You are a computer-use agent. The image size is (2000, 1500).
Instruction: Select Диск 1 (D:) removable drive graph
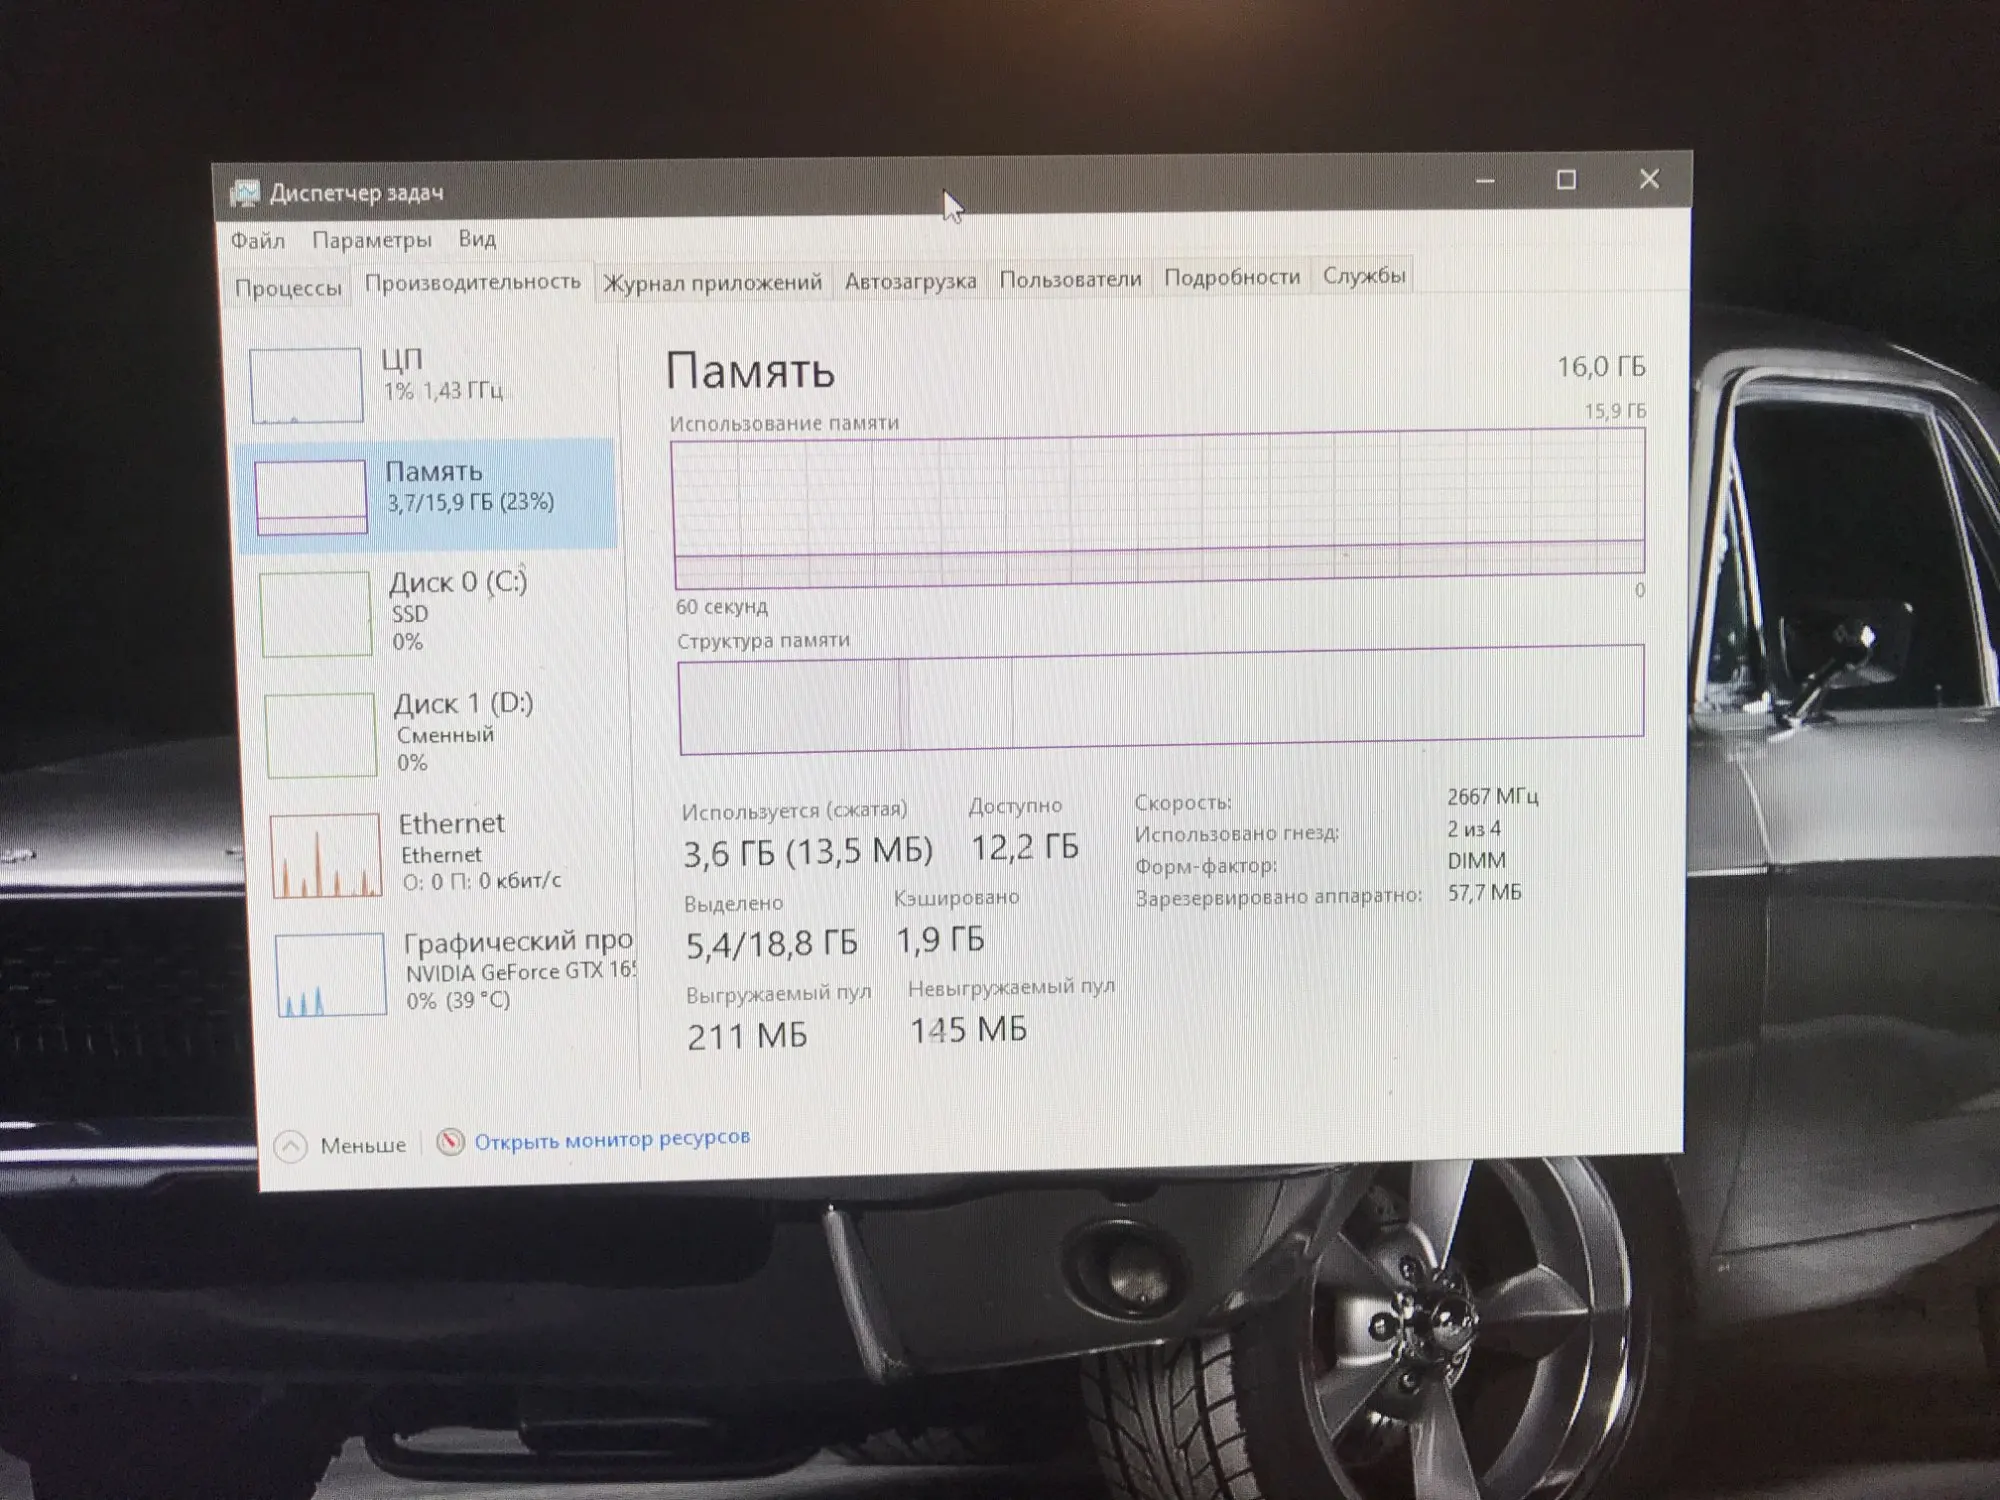coord(321,734)
